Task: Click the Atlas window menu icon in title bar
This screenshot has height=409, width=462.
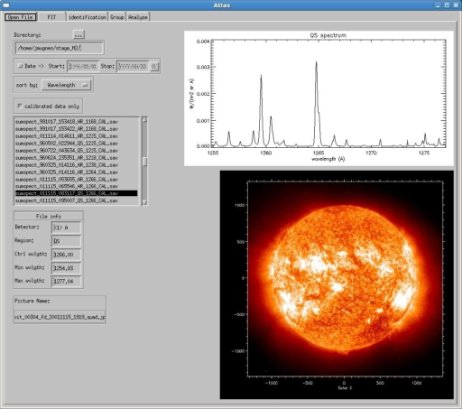Action: point(6,5)
